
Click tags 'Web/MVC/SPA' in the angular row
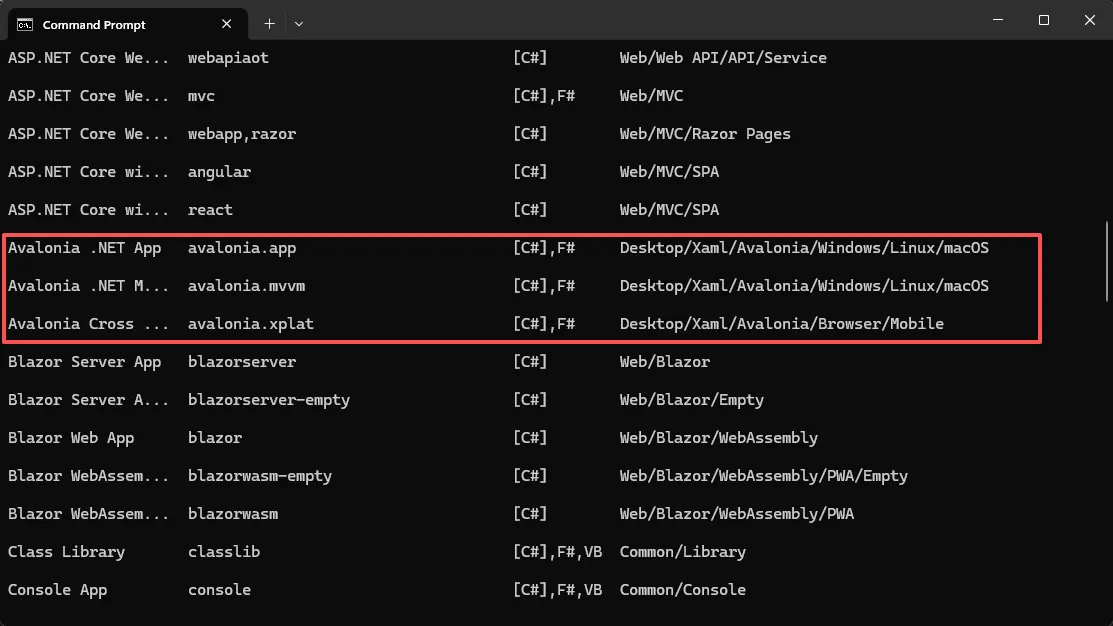(x=669, y=172)
